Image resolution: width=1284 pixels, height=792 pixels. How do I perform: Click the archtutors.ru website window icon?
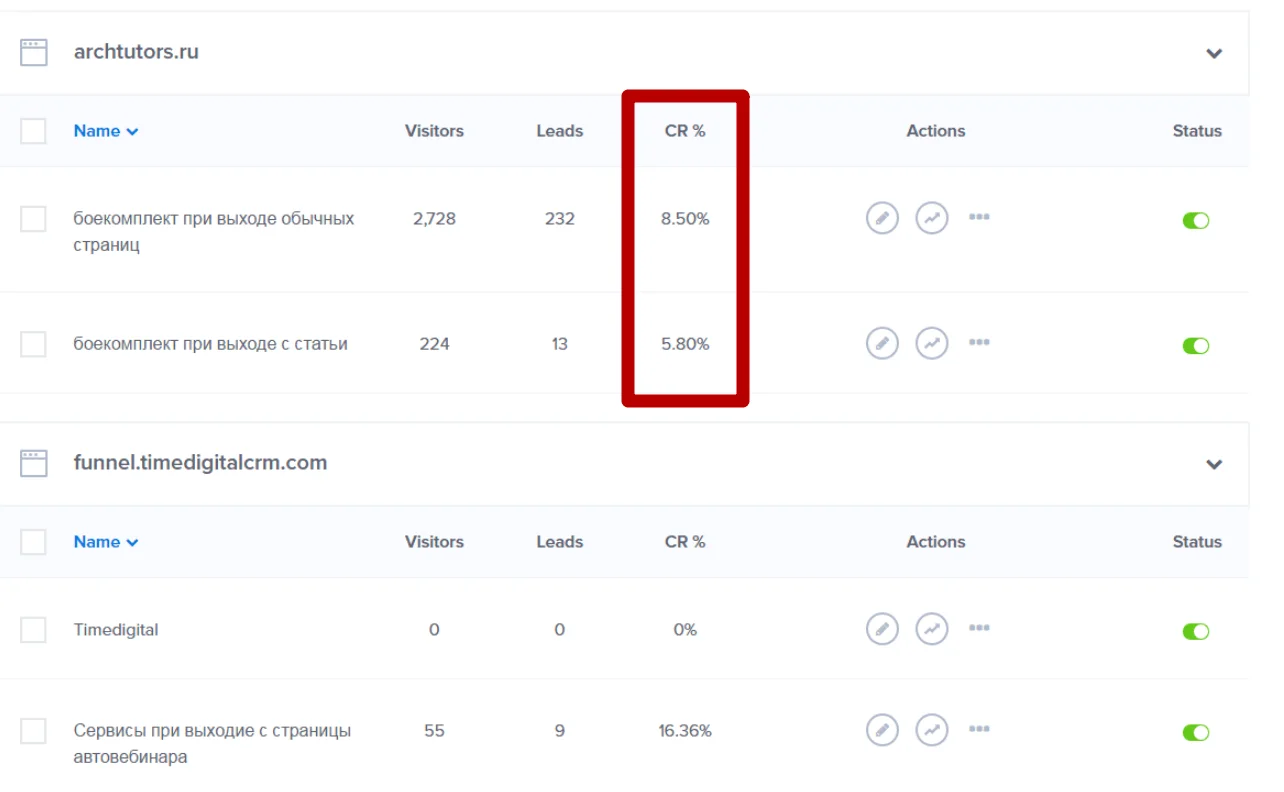[34, 52]
